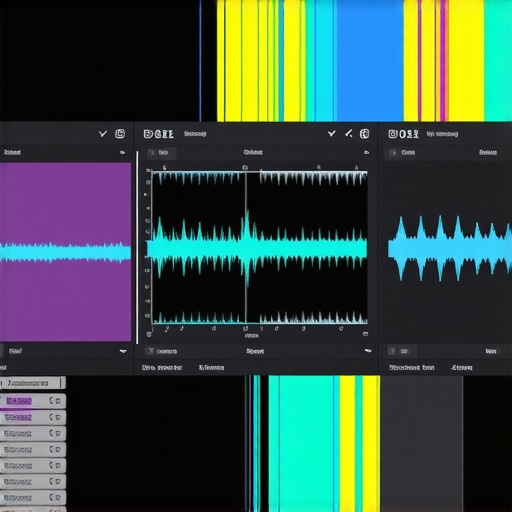The width and height of the screenshot is (512, 512).
Task: Select the second purple-highlighted track name
Action: 18,417
